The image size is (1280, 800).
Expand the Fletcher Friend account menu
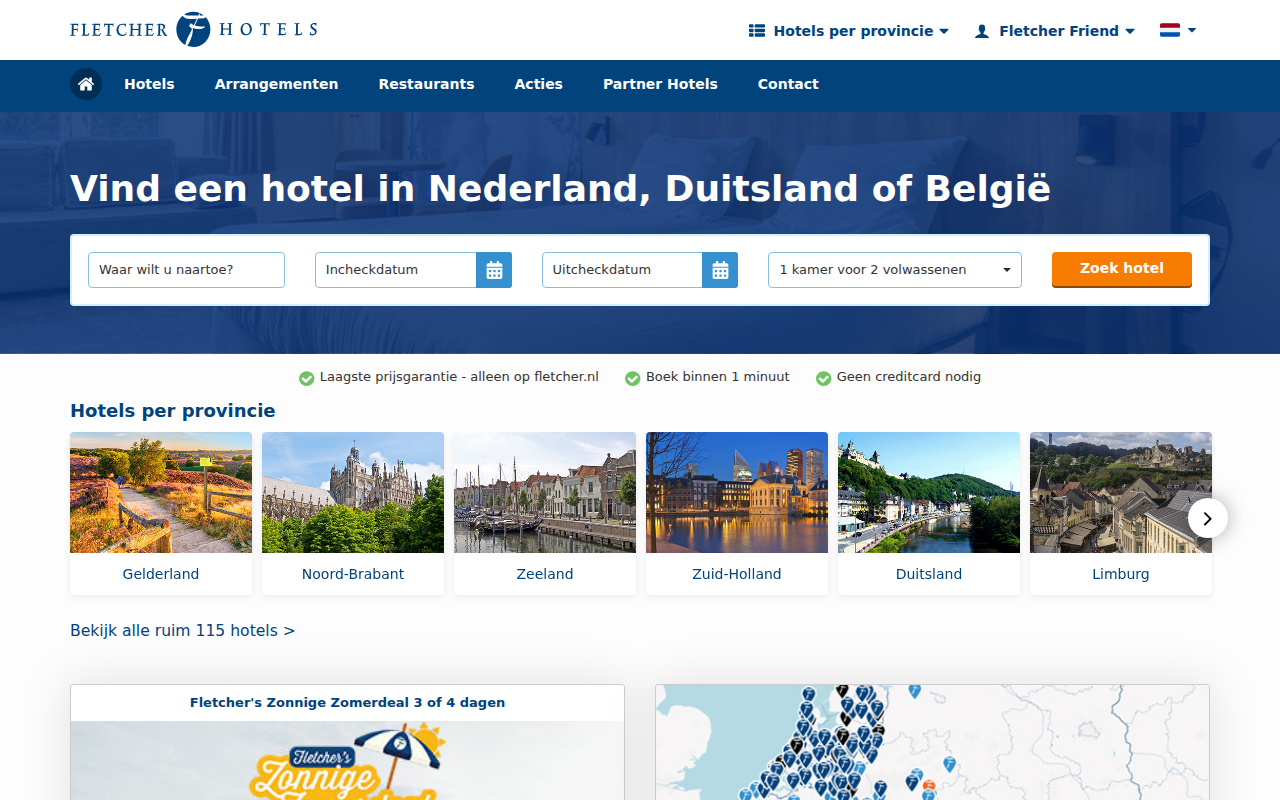[1055, 31]
